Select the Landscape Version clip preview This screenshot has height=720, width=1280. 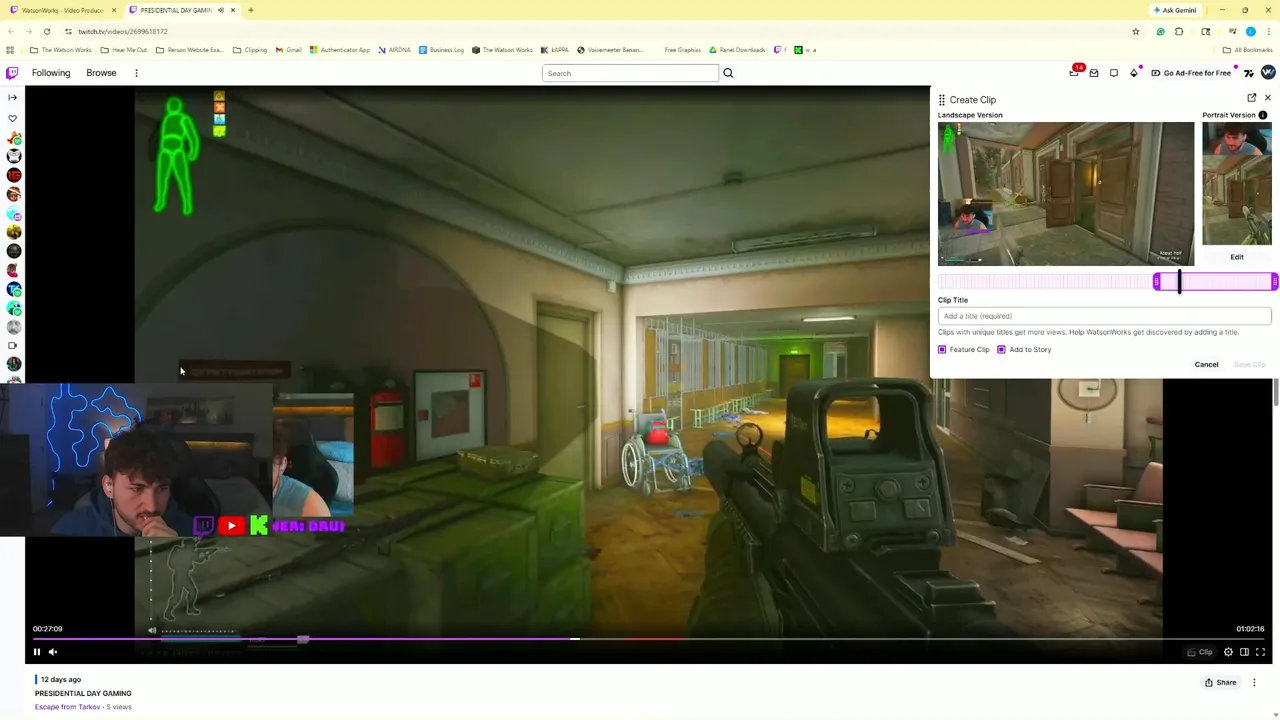[x=1066, y=194]
